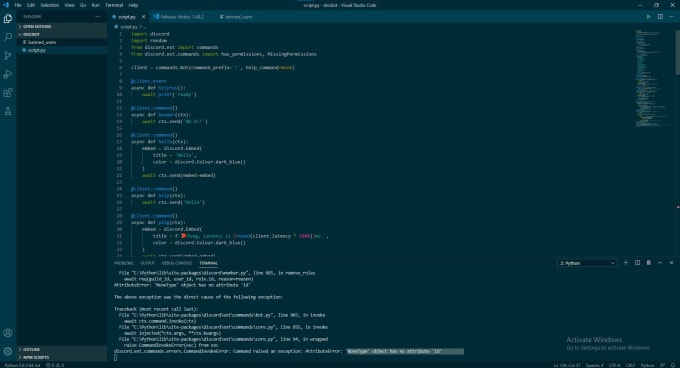The height and width of the screenshot is (368, 680).
Task: Switch to the Debug Console tab
Action: [177, 263]
